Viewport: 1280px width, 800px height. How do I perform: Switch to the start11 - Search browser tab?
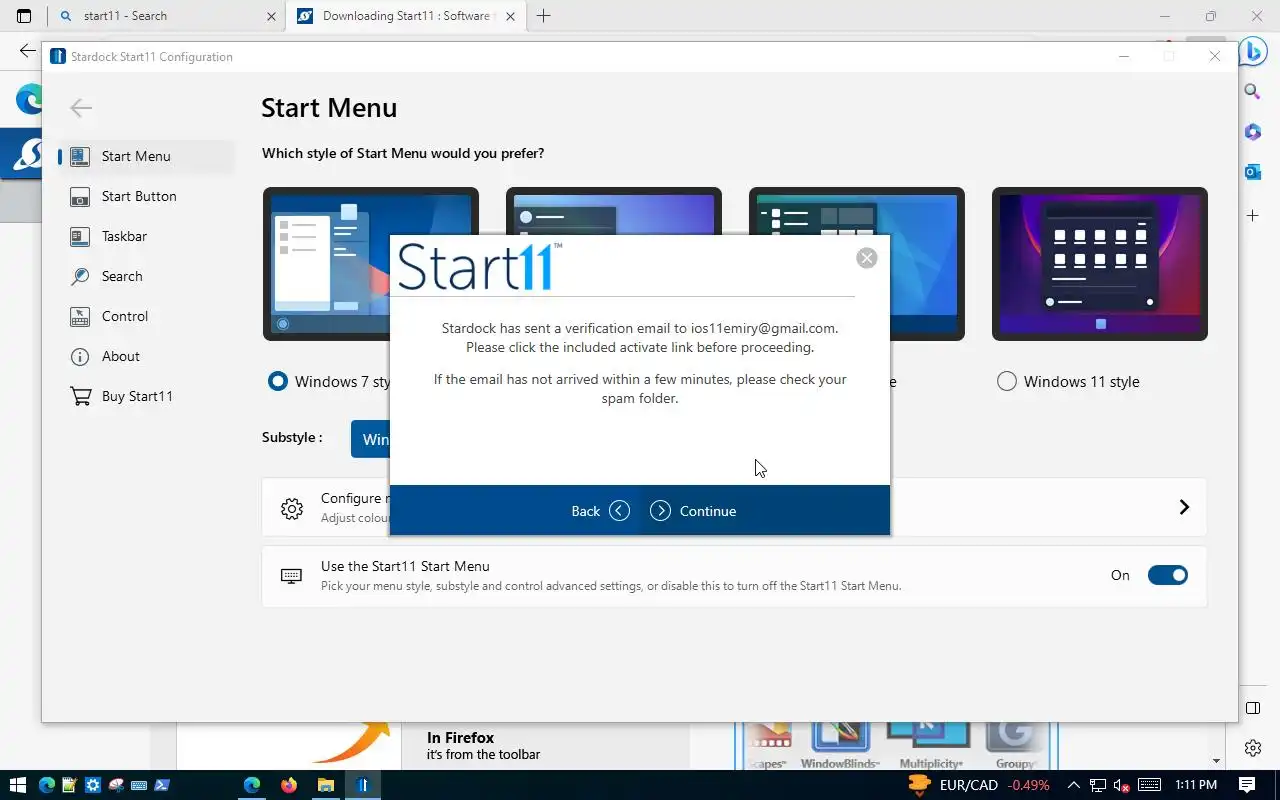click(165, 16)
